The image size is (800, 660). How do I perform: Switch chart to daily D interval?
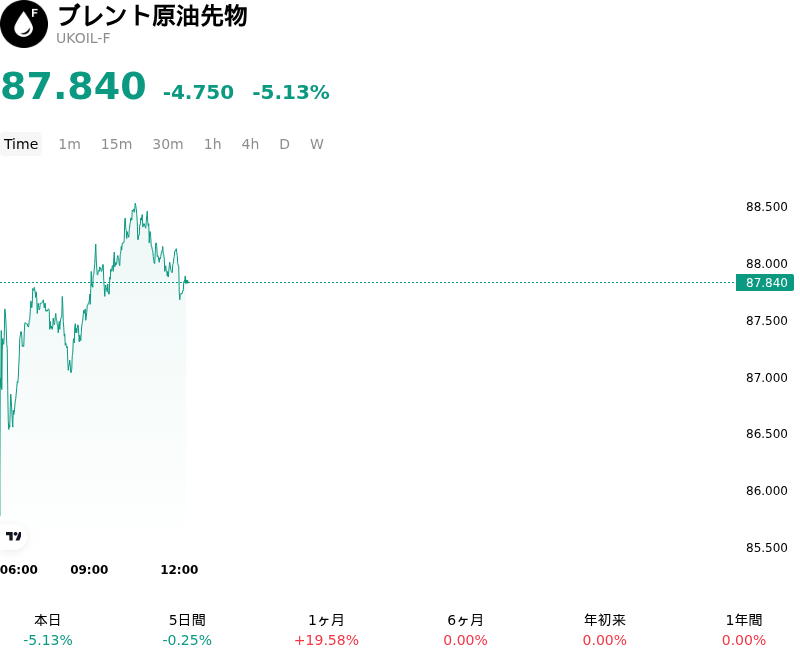284,144
